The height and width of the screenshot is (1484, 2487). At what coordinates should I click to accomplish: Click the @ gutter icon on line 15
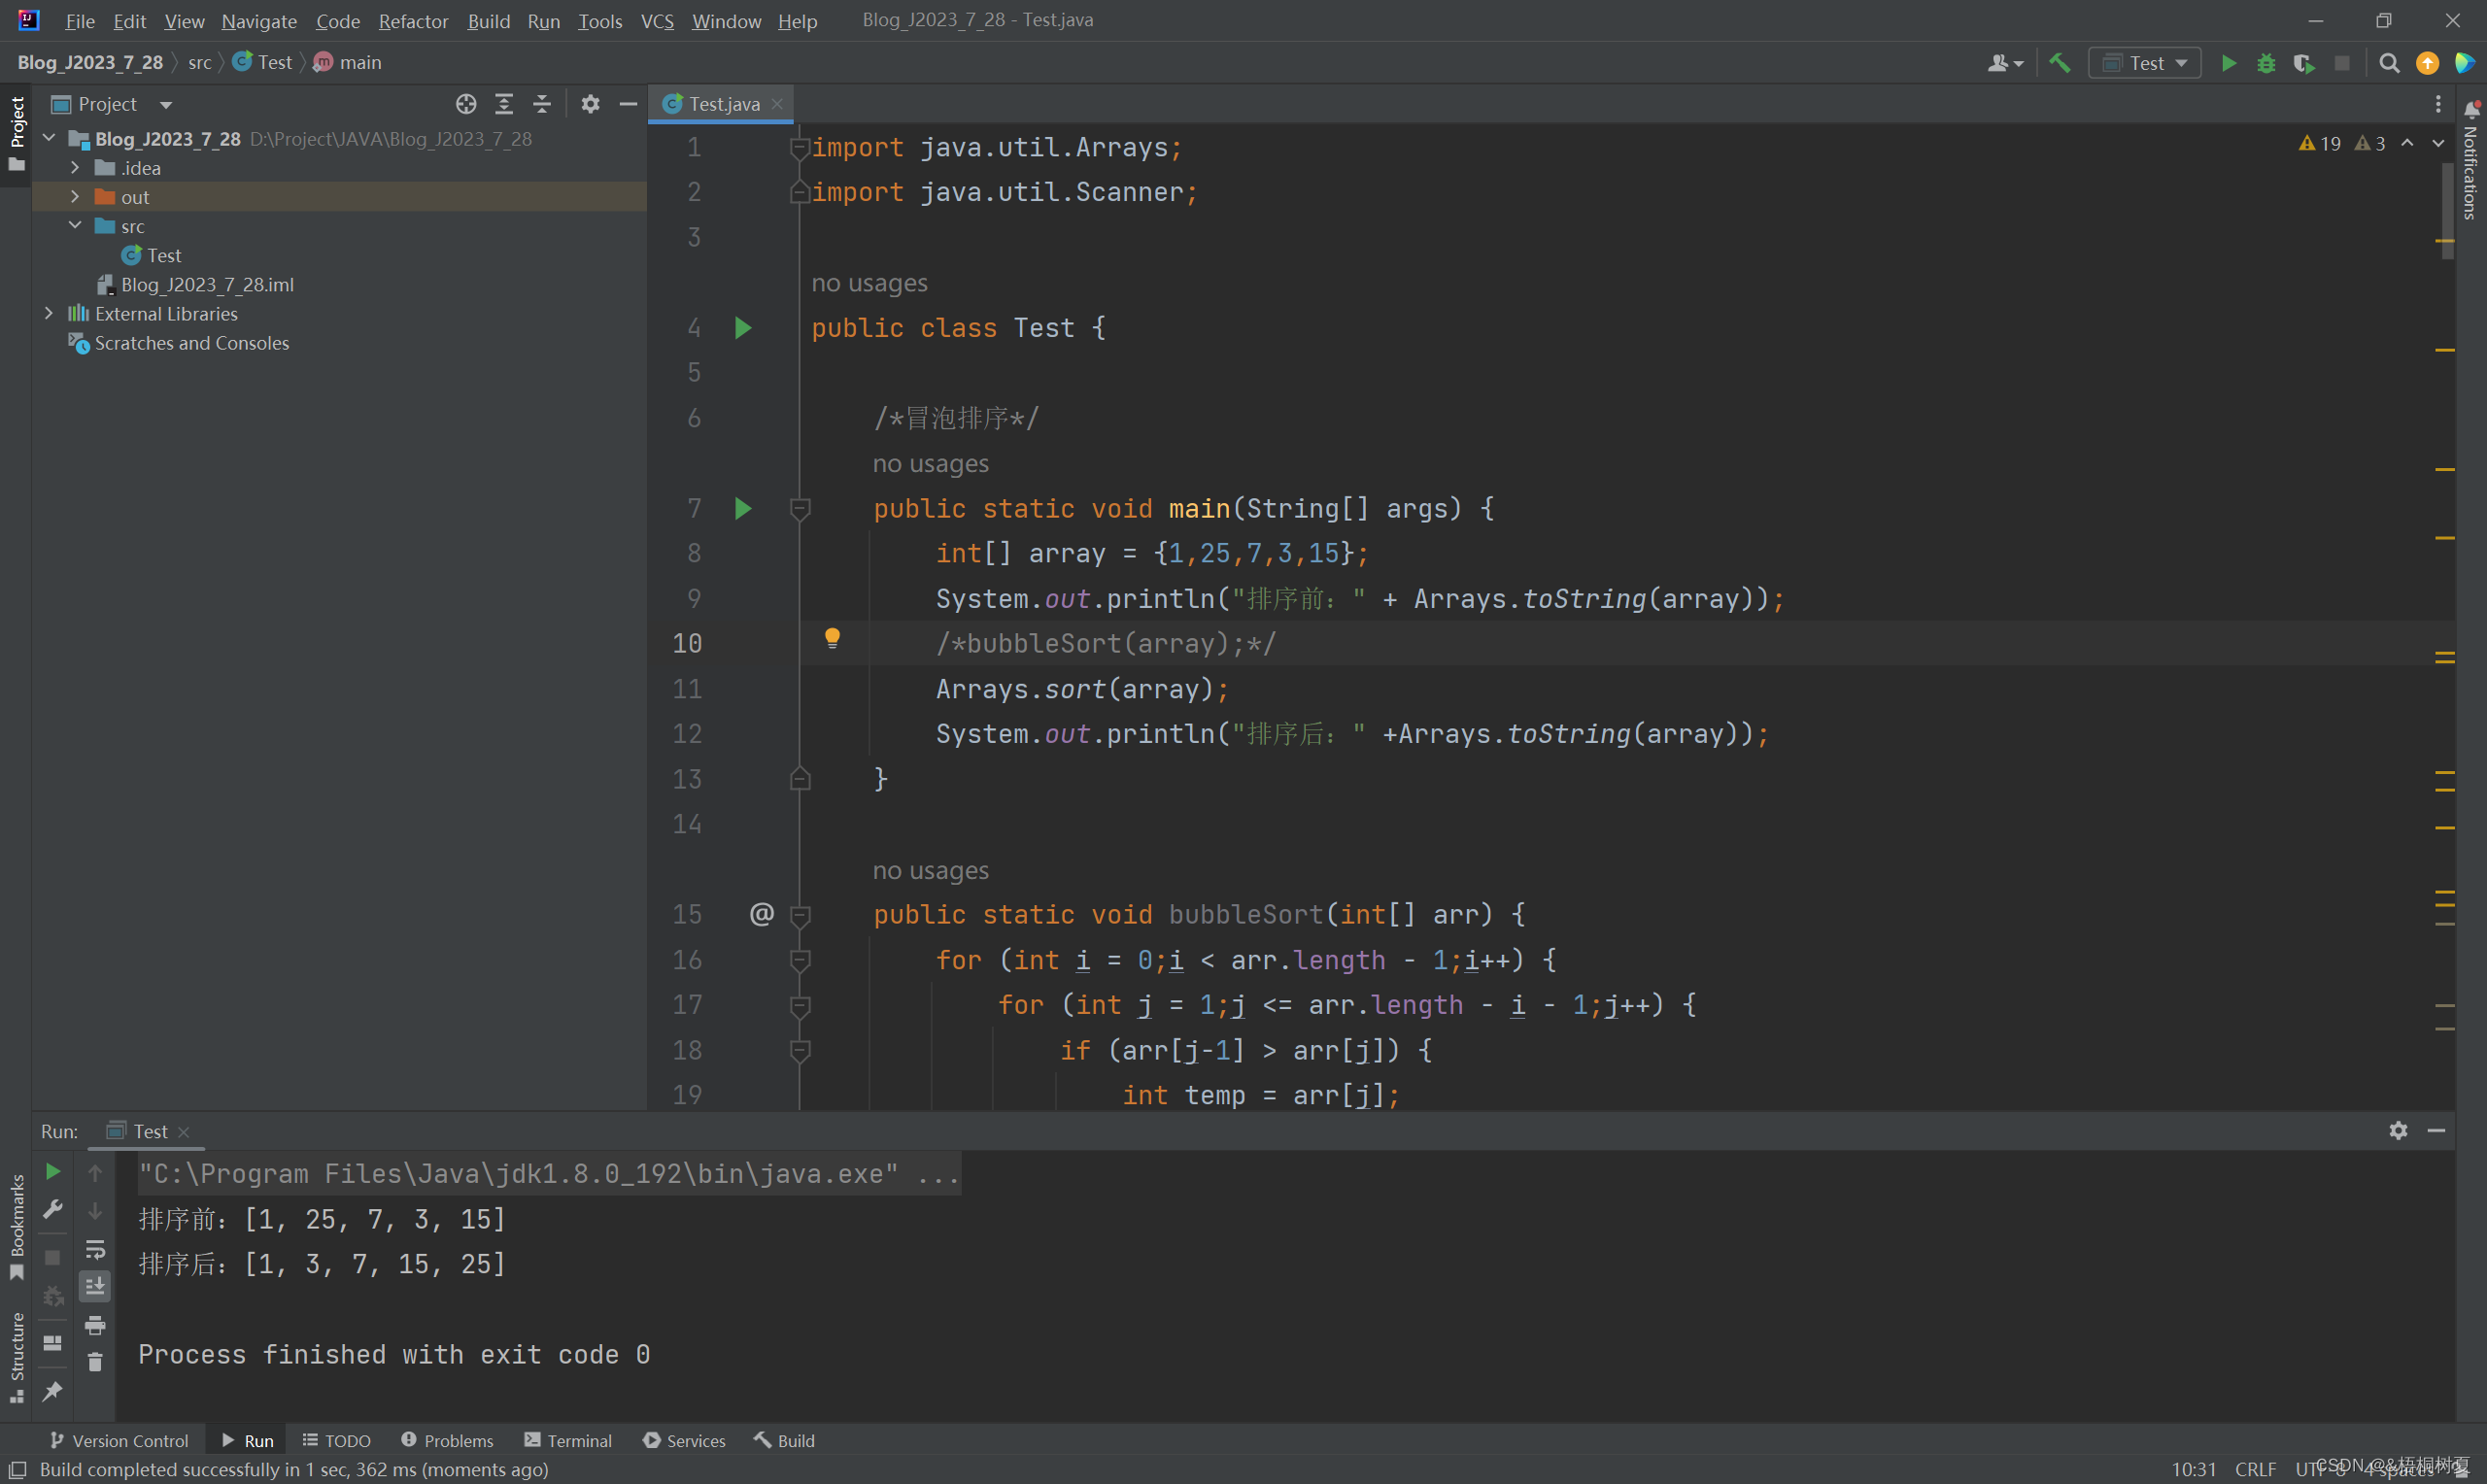point(761,914)
